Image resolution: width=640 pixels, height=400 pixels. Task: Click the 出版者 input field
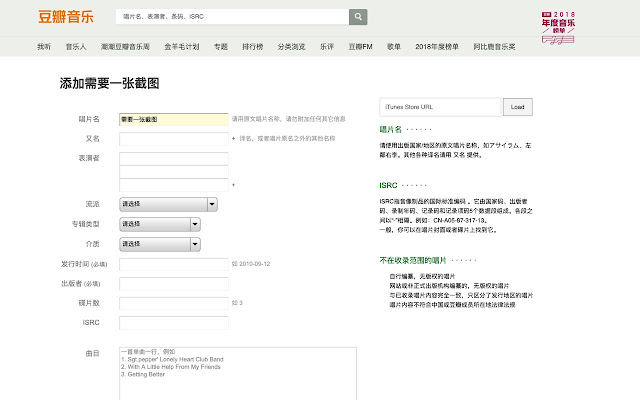[x=174, y=284]
